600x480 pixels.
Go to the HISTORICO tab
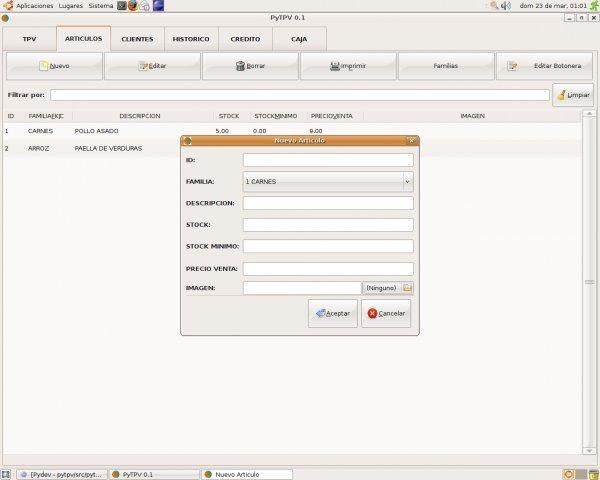coord(191,39)
